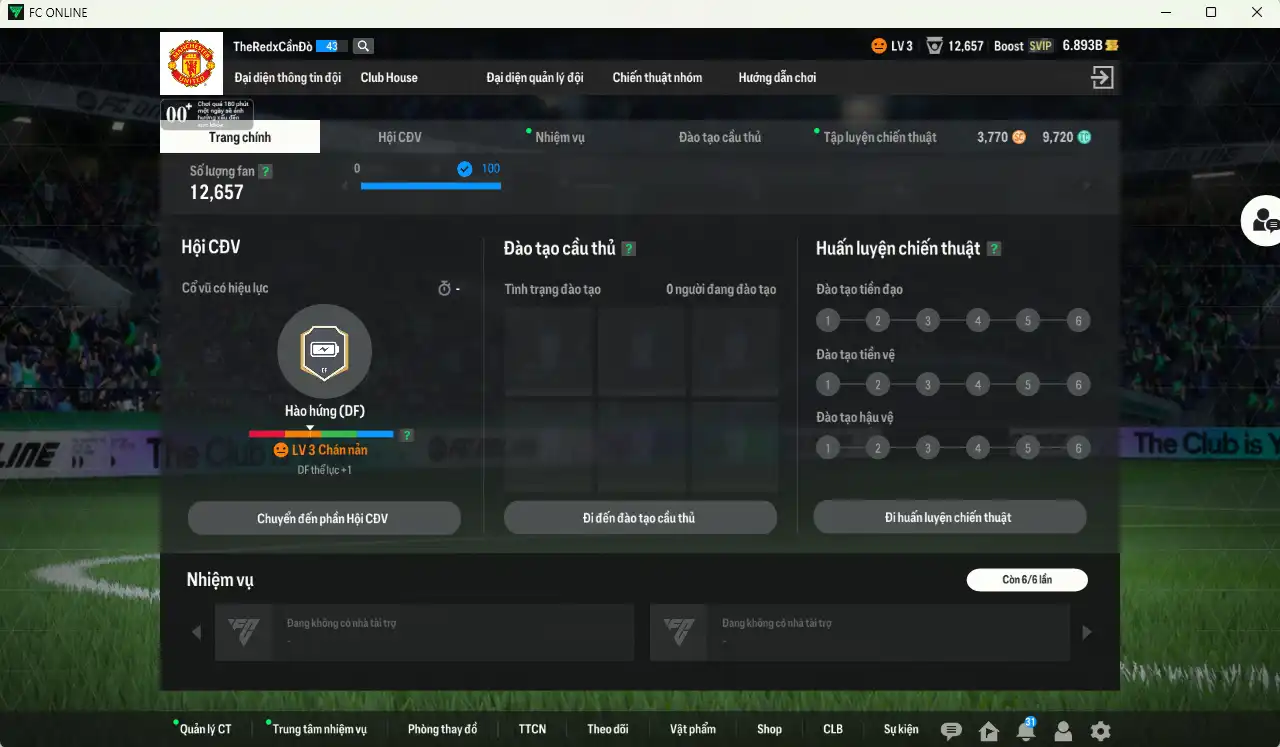Open Hướng dẫn chơi menu item
The image size is (1280, 747).
[x=777, y=77]
